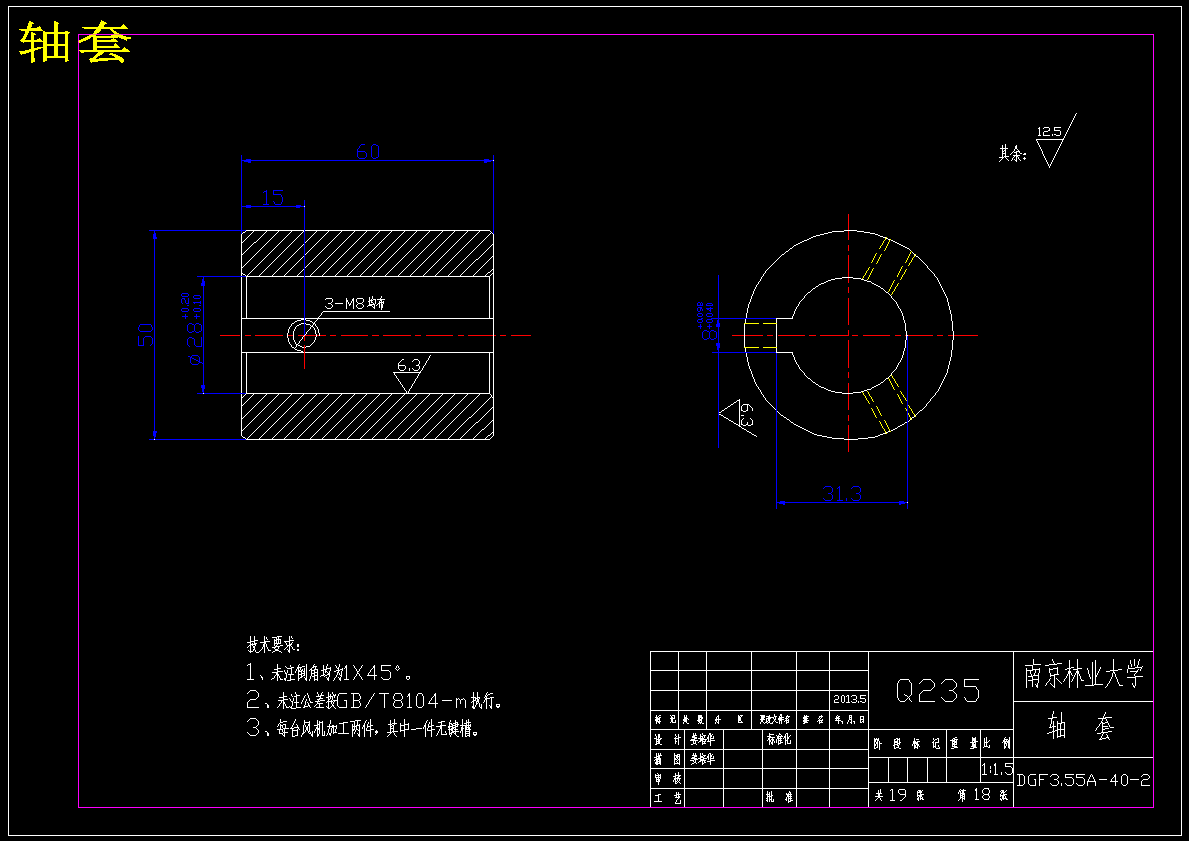Select the 60 length dimension text
Screen dimensions: 1189x841
[x=368, y=152]
